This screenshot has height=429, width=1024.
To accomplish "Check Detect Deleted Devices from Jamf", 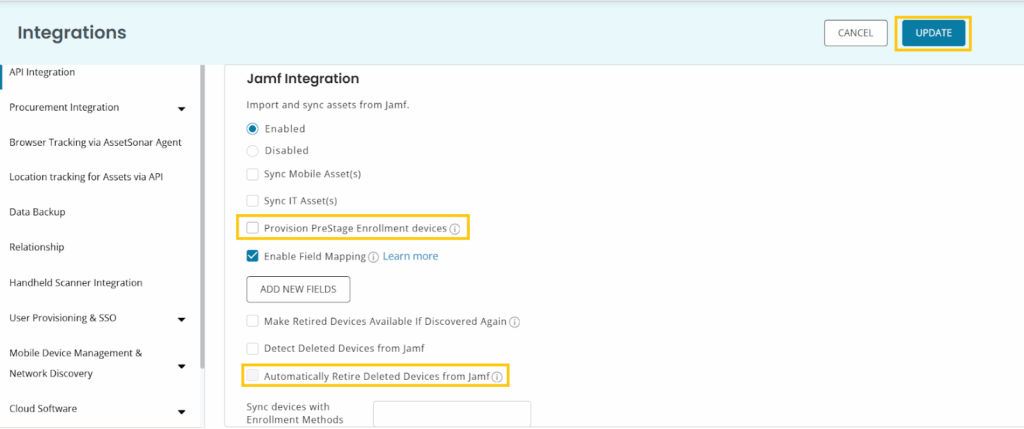I will pos(252,348).
